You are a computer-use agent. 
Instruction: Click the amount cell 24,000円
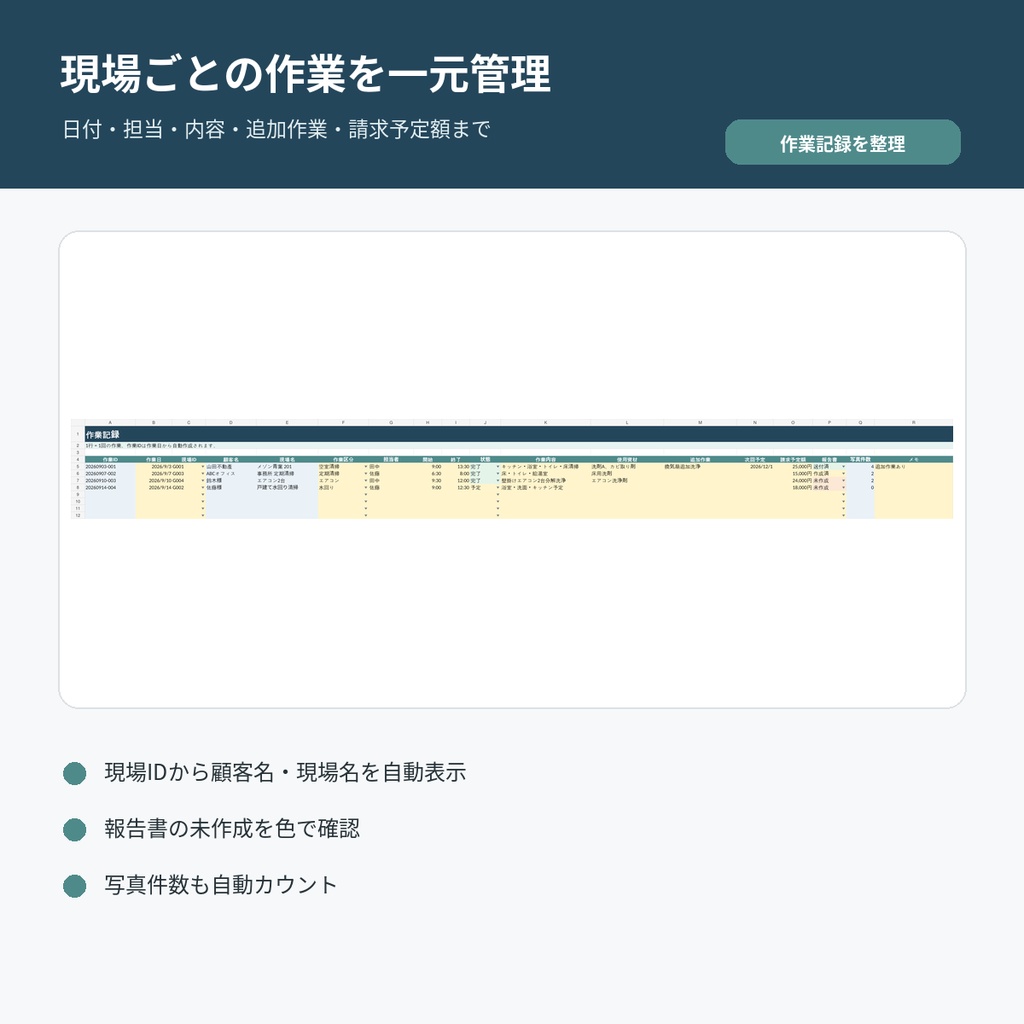pos(793,481)
